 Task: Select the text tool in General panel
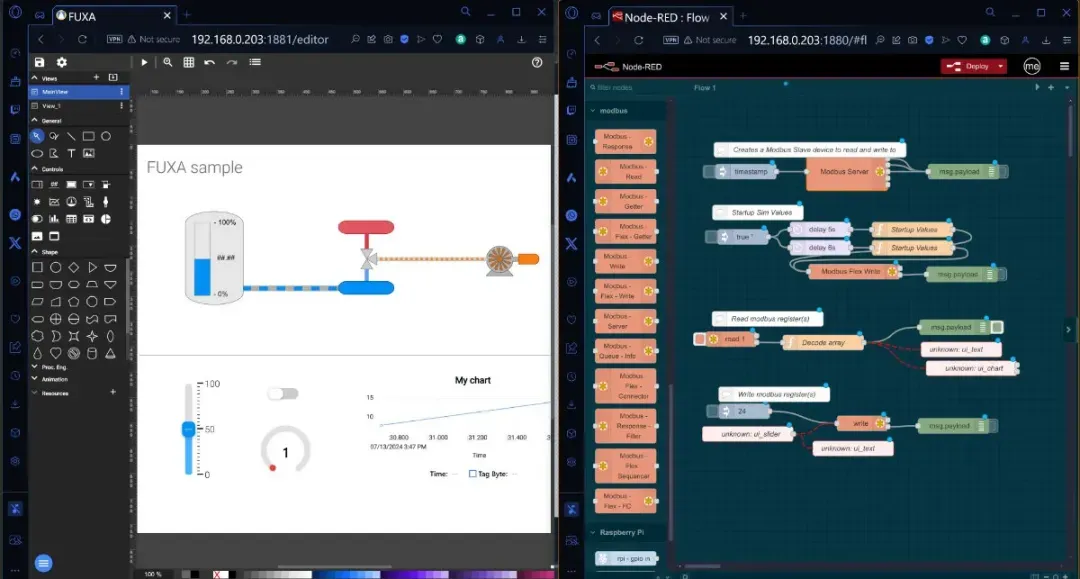(x=71, y=153)
